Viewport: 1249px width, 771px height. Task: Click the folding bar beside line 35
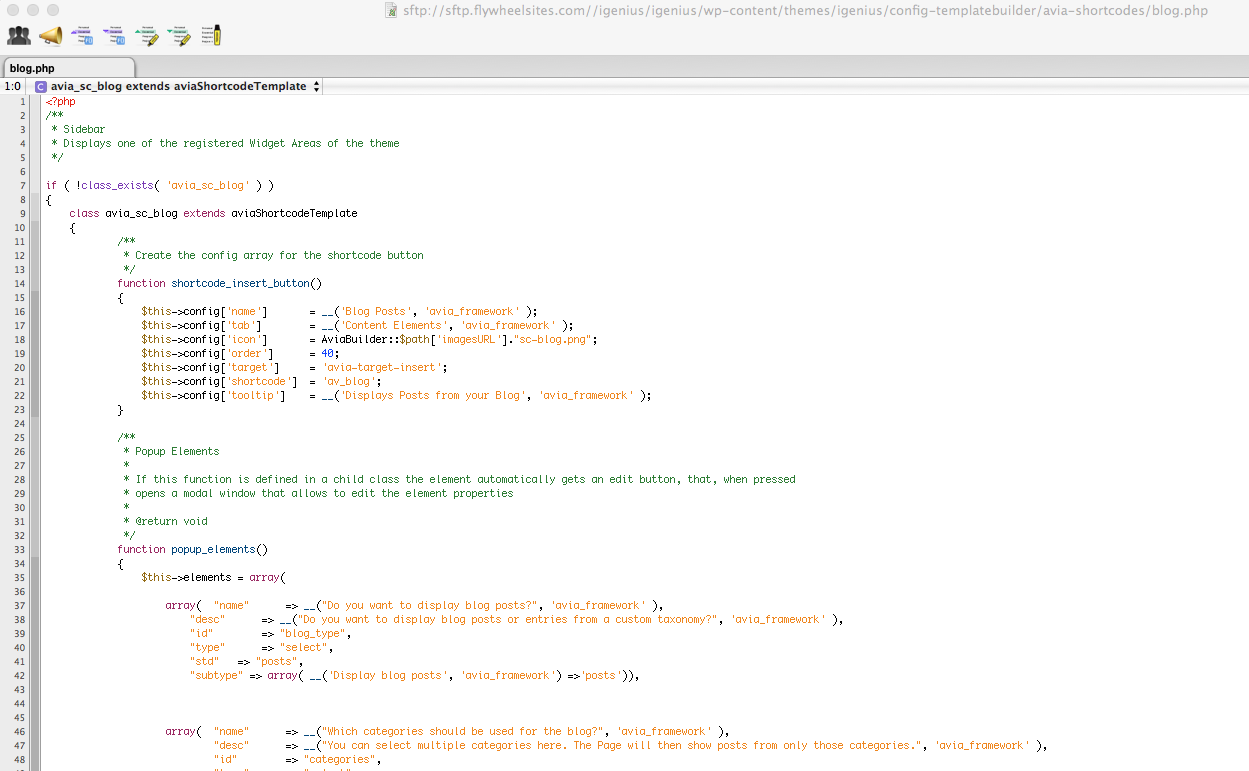coord(35,577)
